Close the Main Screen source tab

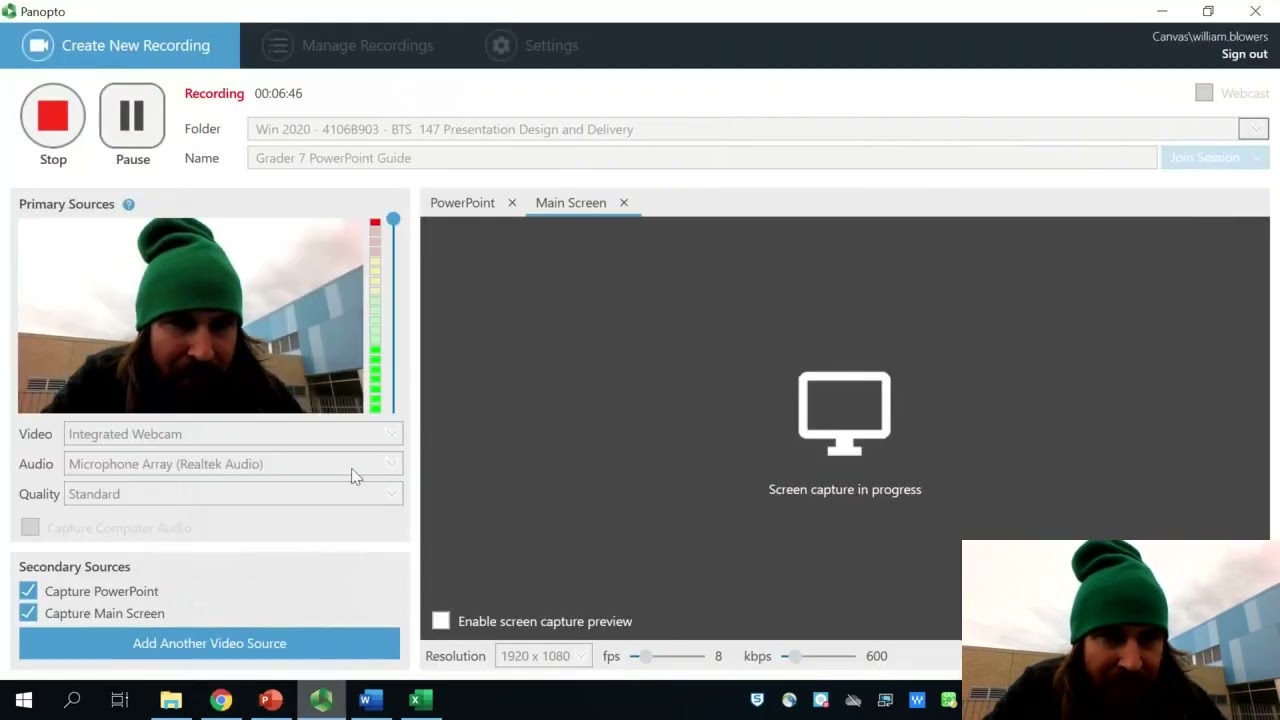click(624, 203)
